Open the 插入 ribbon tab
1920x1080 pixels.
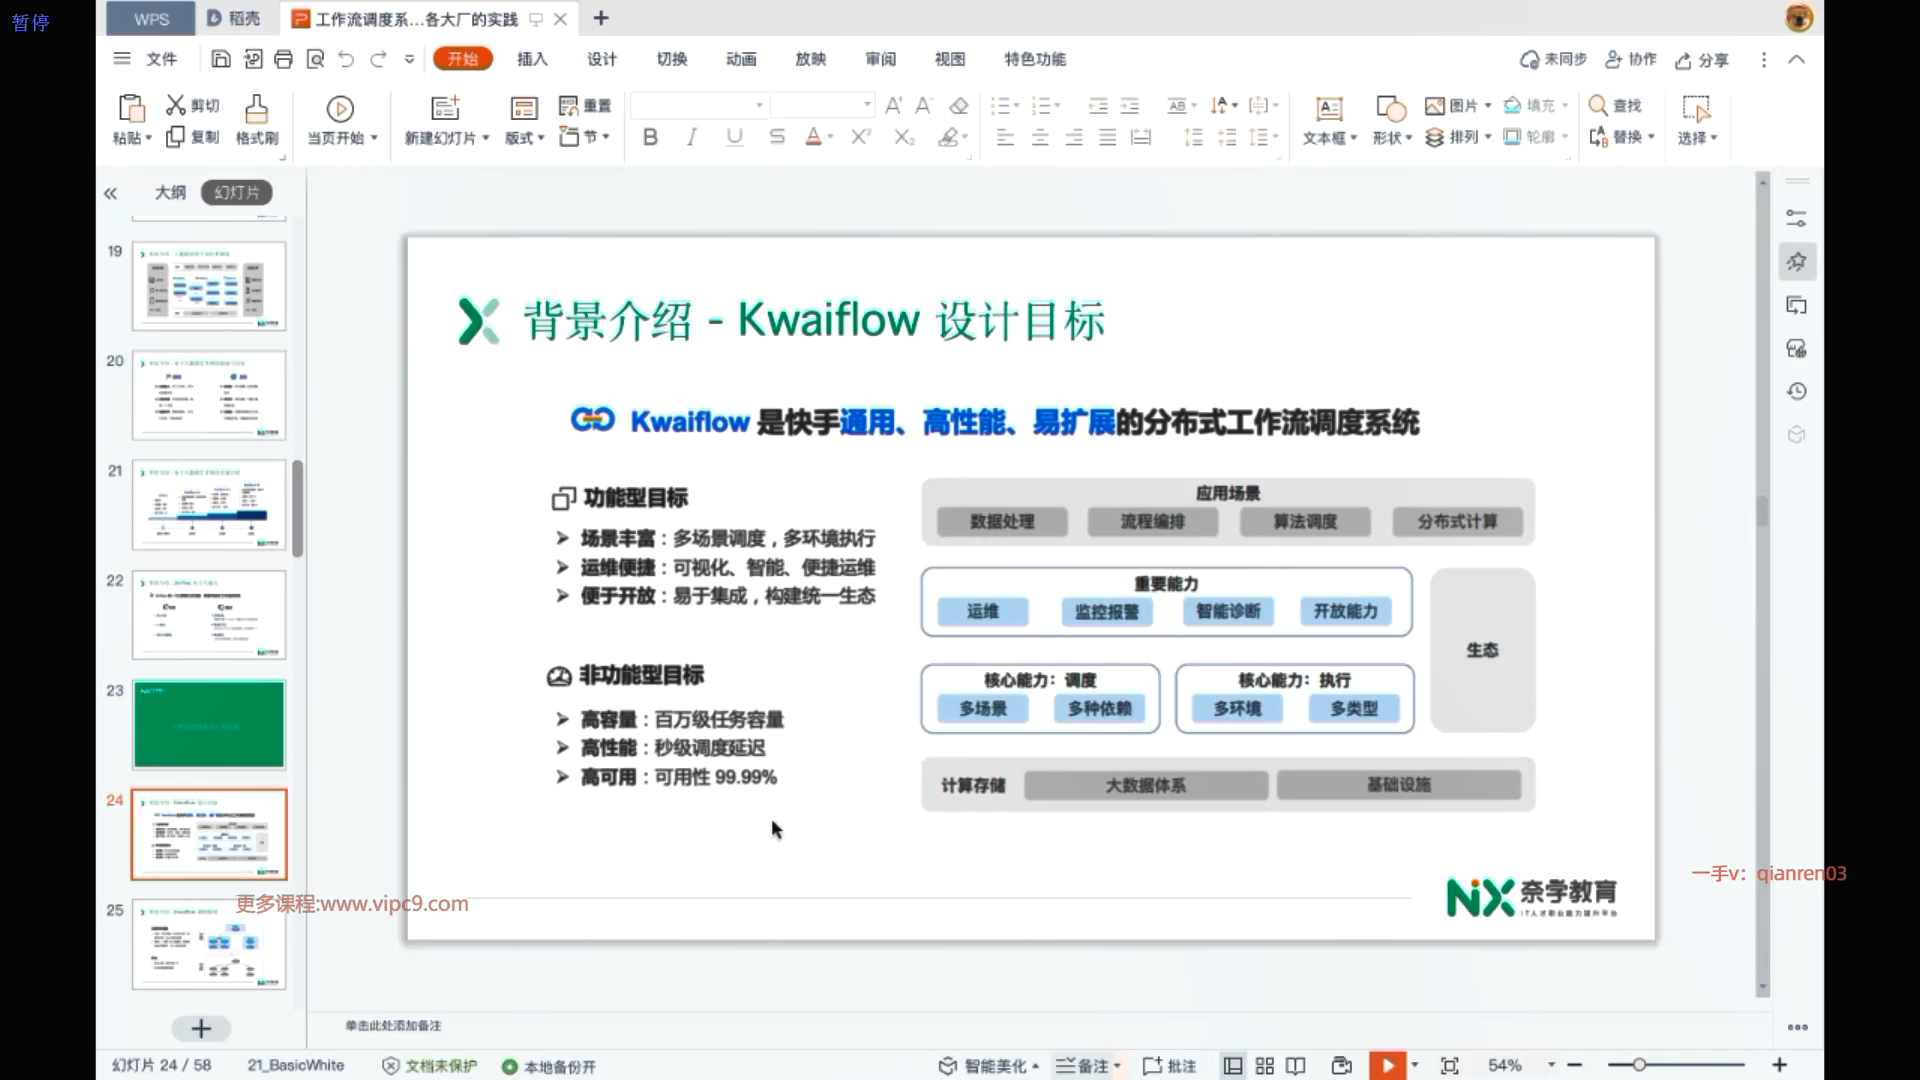tap(532, 59)
